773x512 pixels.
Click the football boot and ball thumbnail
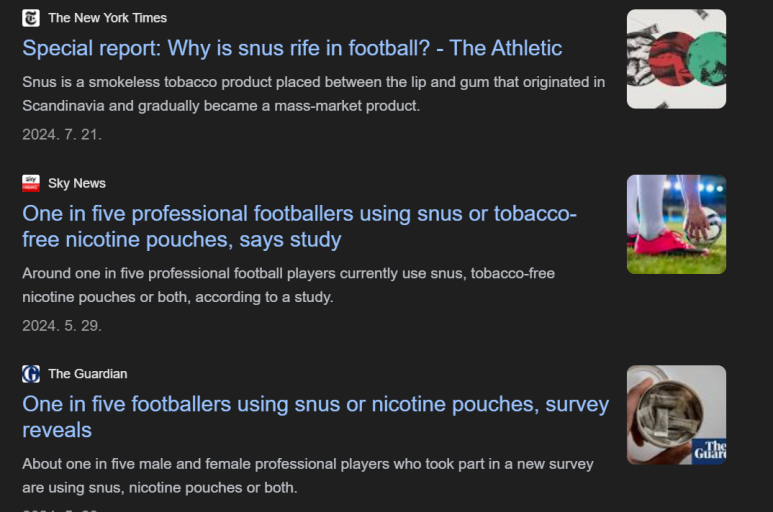676,224
